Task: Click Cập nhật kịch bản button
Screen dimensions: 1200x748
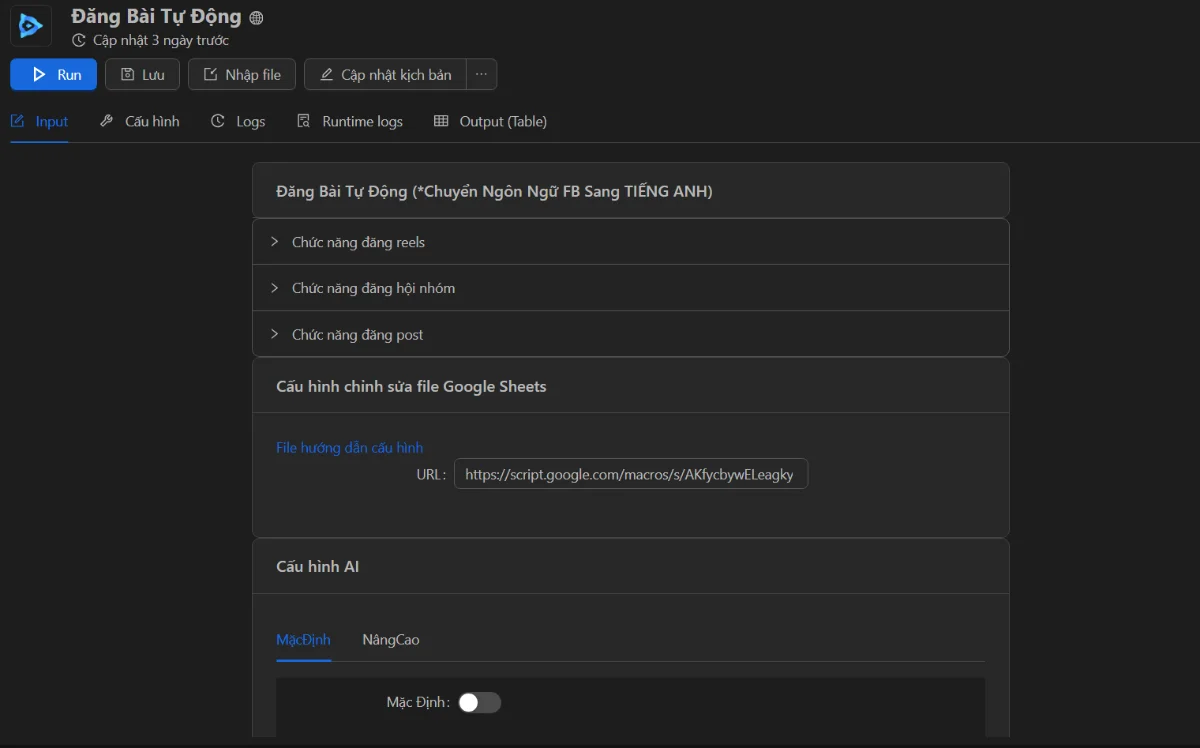Action: tap(385, 75)
